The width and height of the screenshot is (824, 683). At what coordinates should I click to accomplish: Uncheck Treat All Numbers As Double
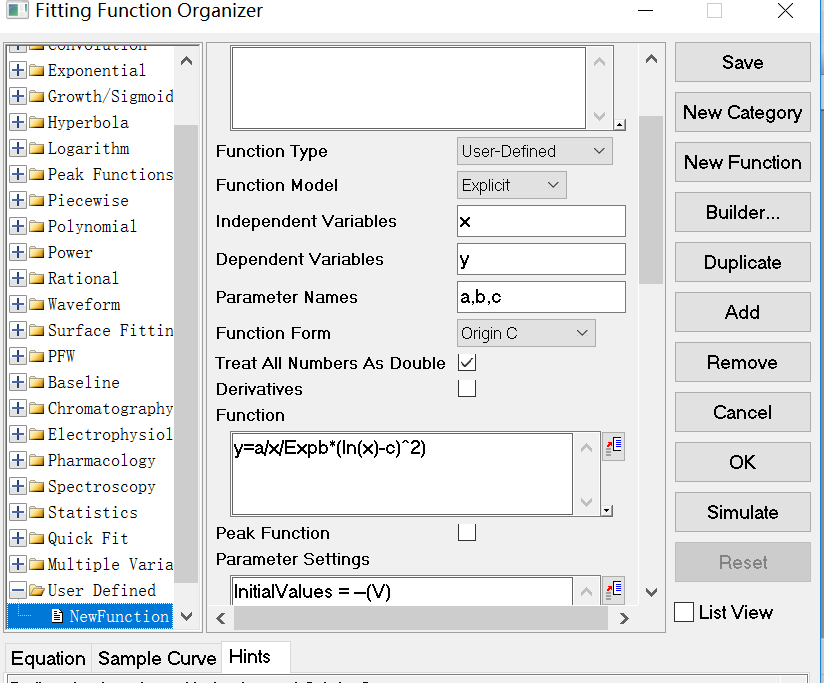coord(467,362)
